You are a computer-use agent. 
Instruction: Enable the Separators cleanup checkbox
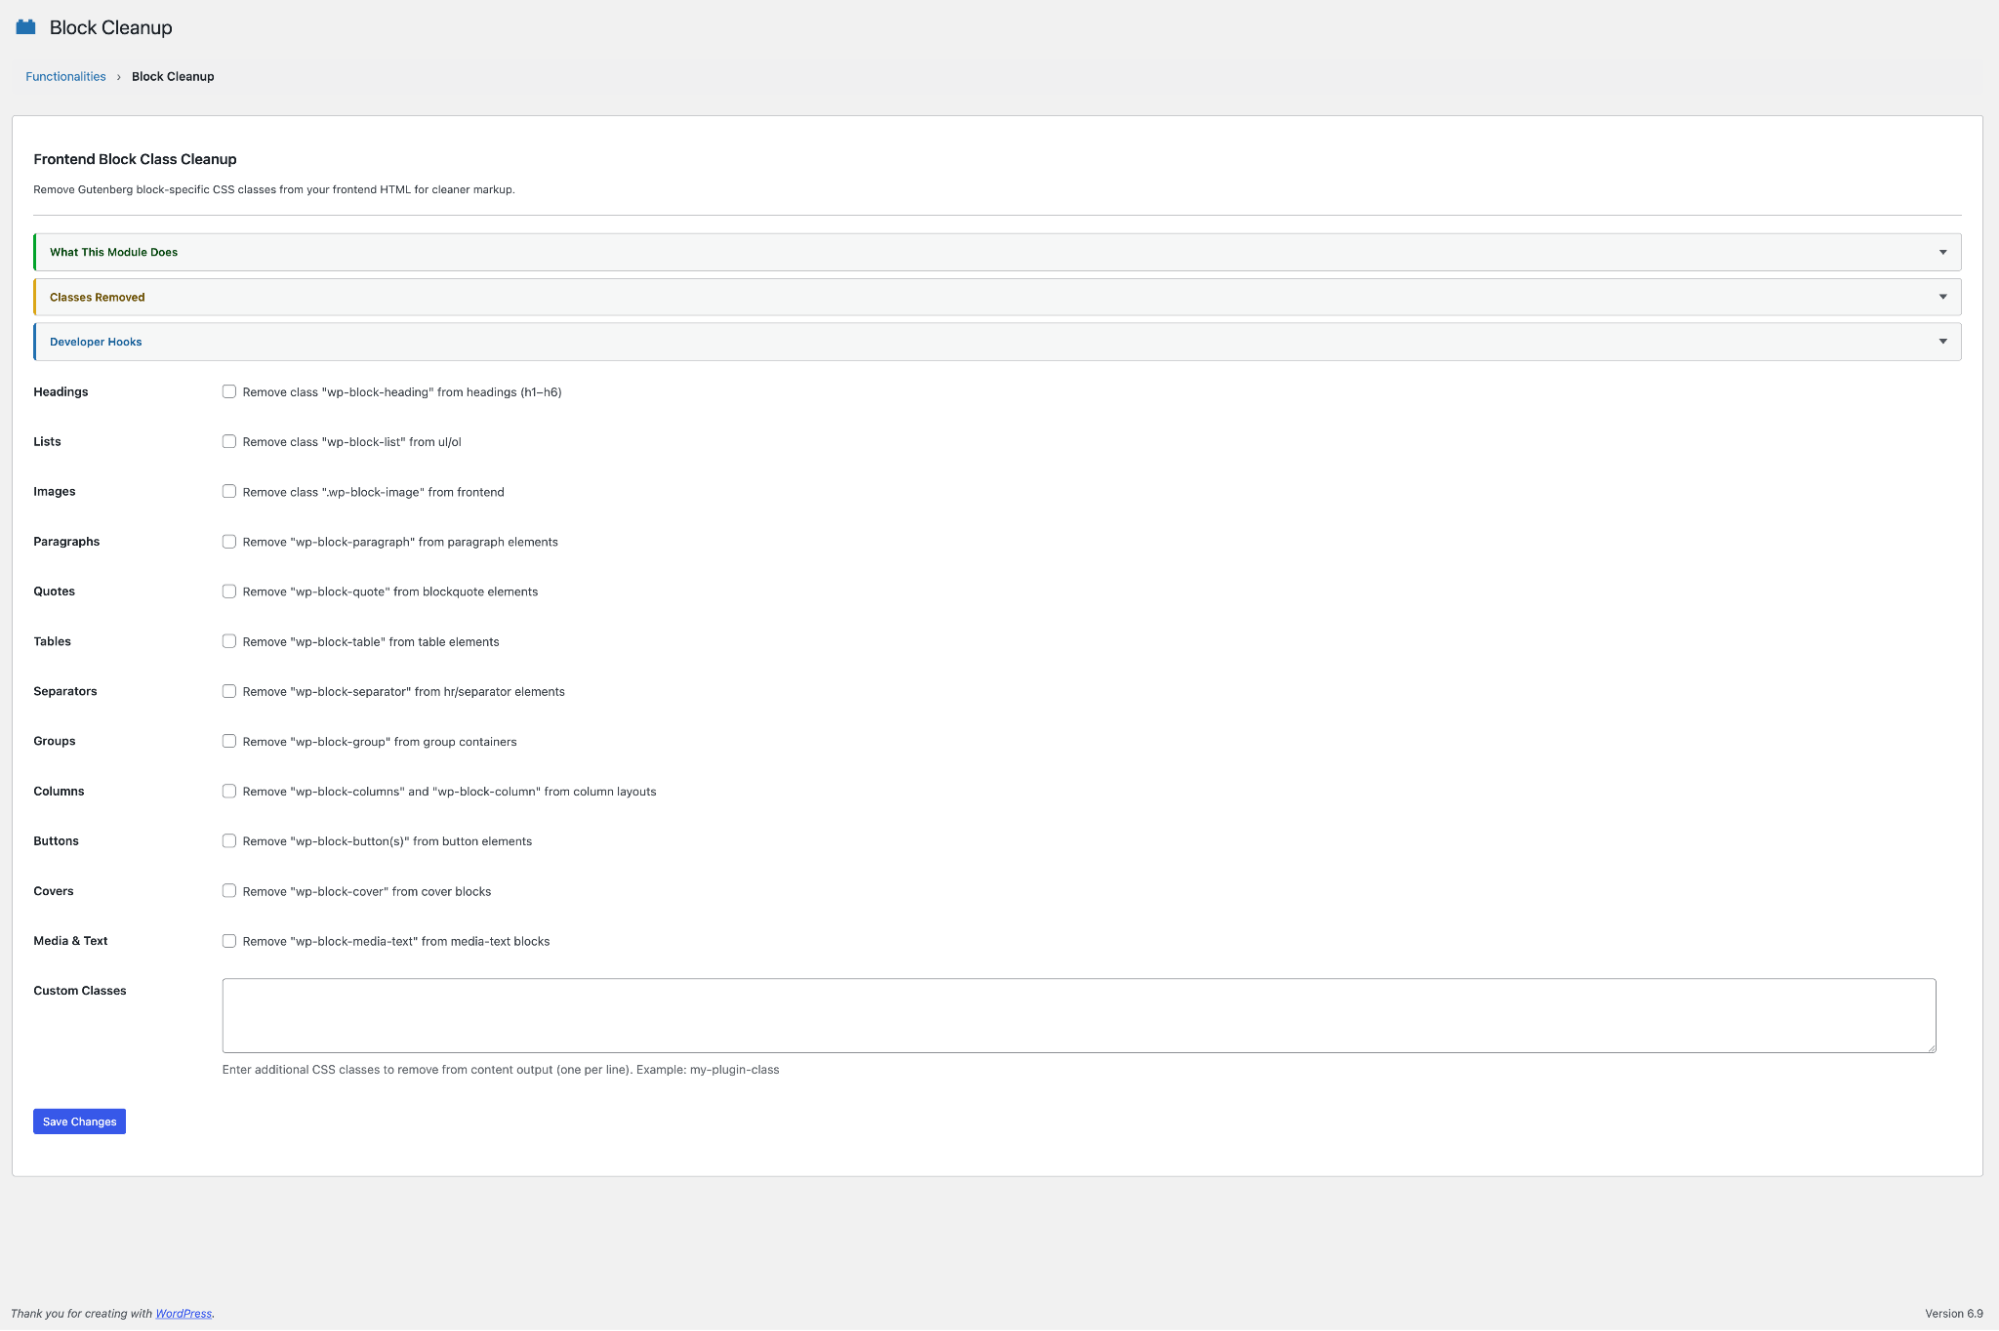tap(229, 692)
